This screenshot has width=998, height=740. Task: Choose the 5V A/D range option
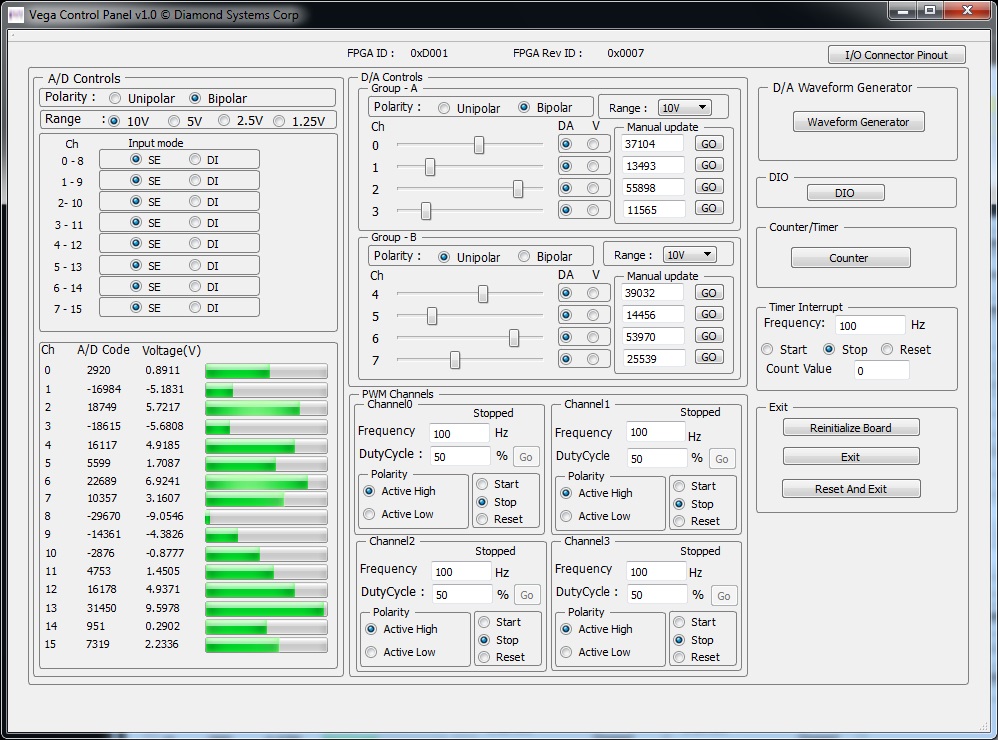(x=174, y=121)
